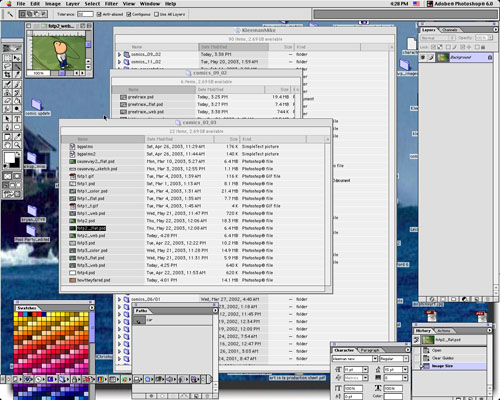Enable Use All Layers checkbox
Screen dimensions: 500x400
pyautogui.click(x=156, y=14)
